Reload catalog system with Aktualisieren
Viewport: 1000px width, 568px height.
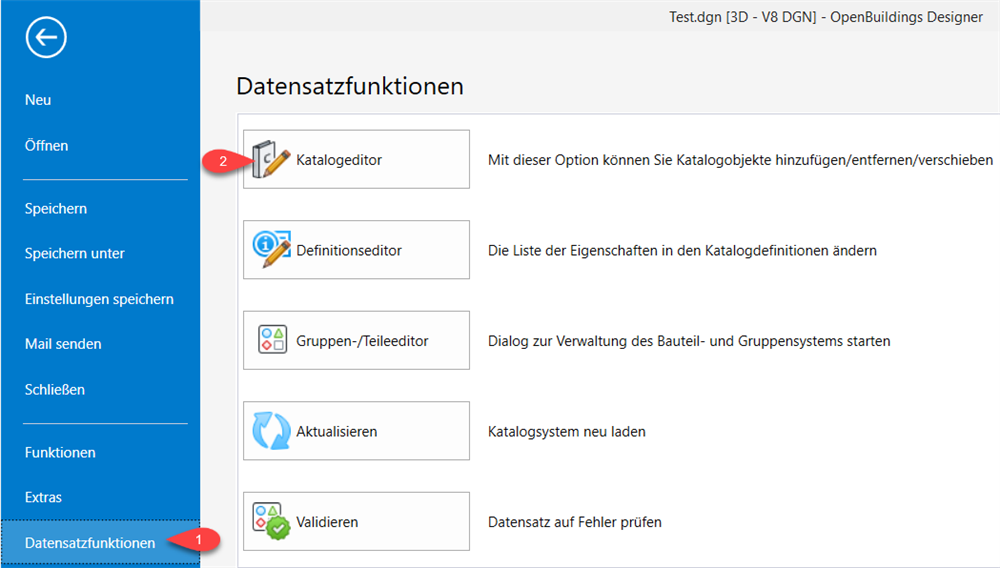pyautogui.click(x=356, y=431)
